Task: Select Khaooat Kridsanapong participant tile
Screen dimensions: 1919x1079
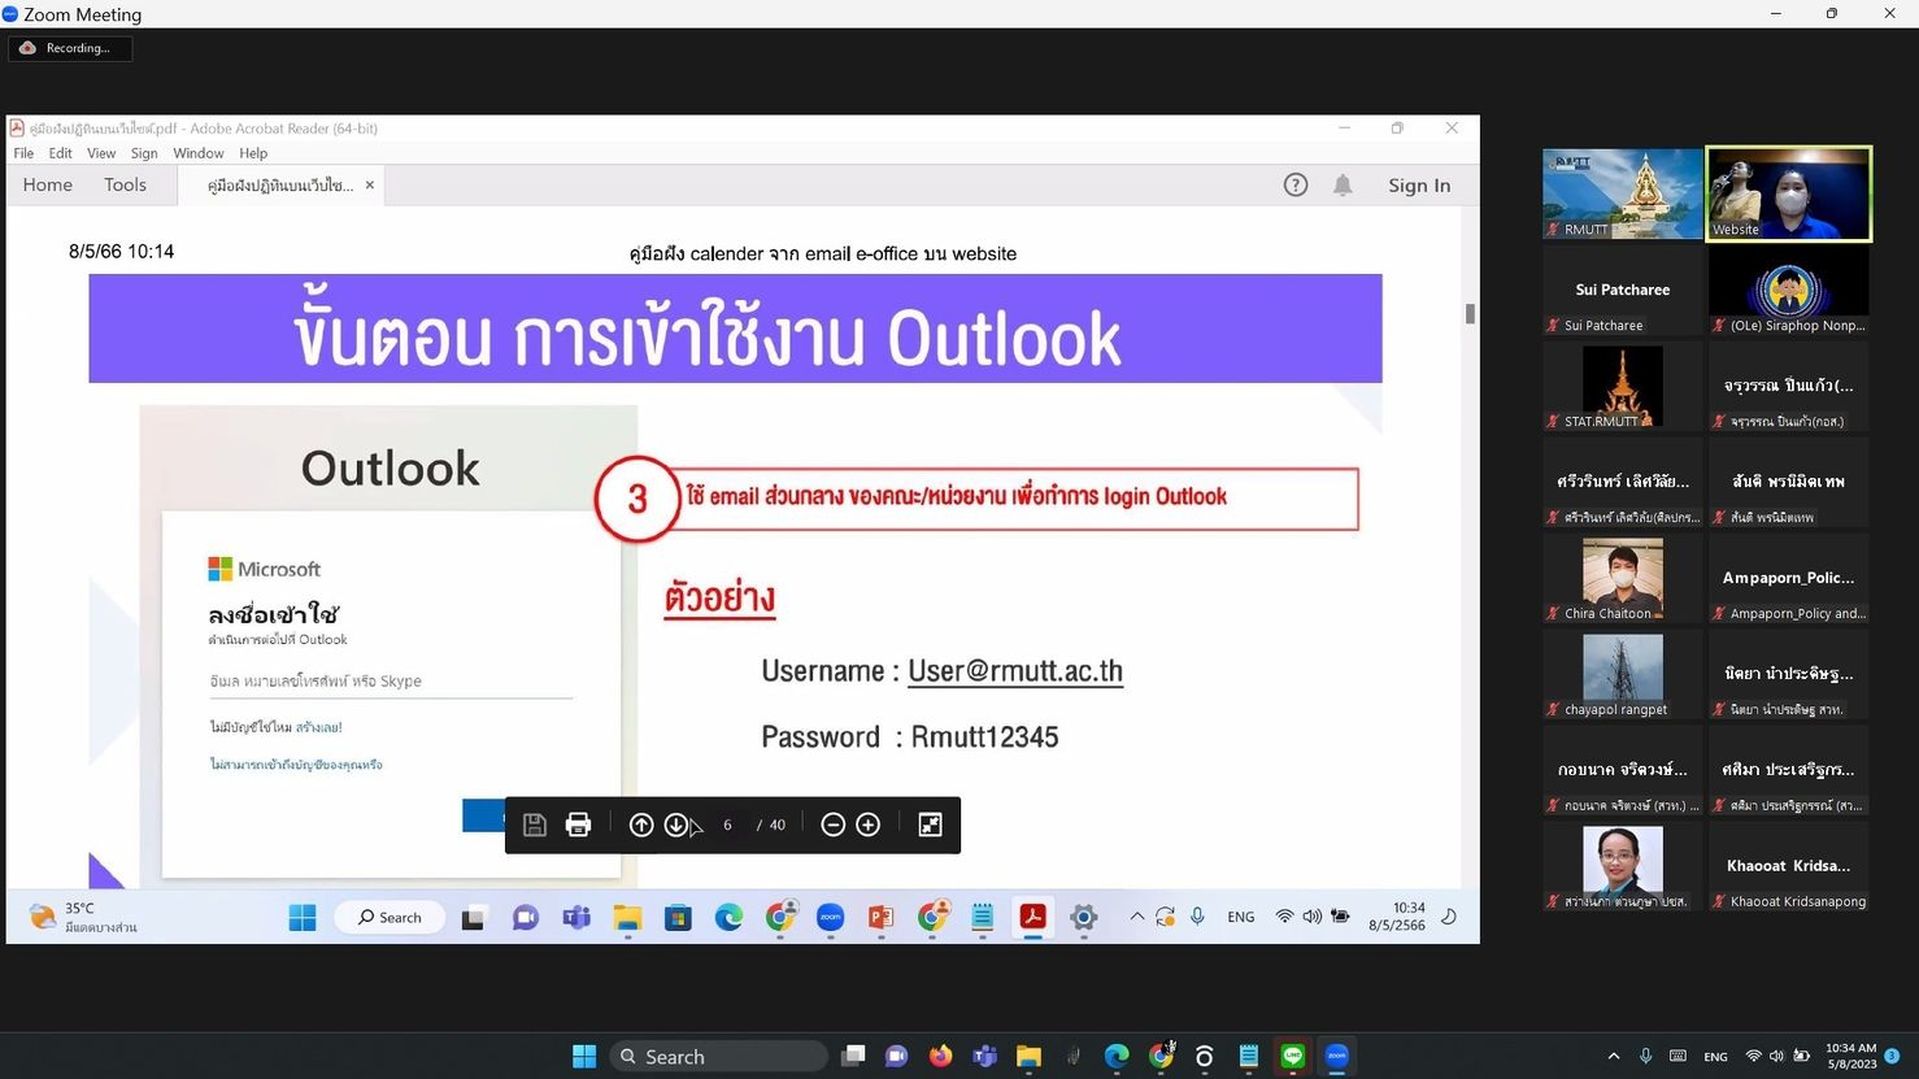Action: (1789, 867)
